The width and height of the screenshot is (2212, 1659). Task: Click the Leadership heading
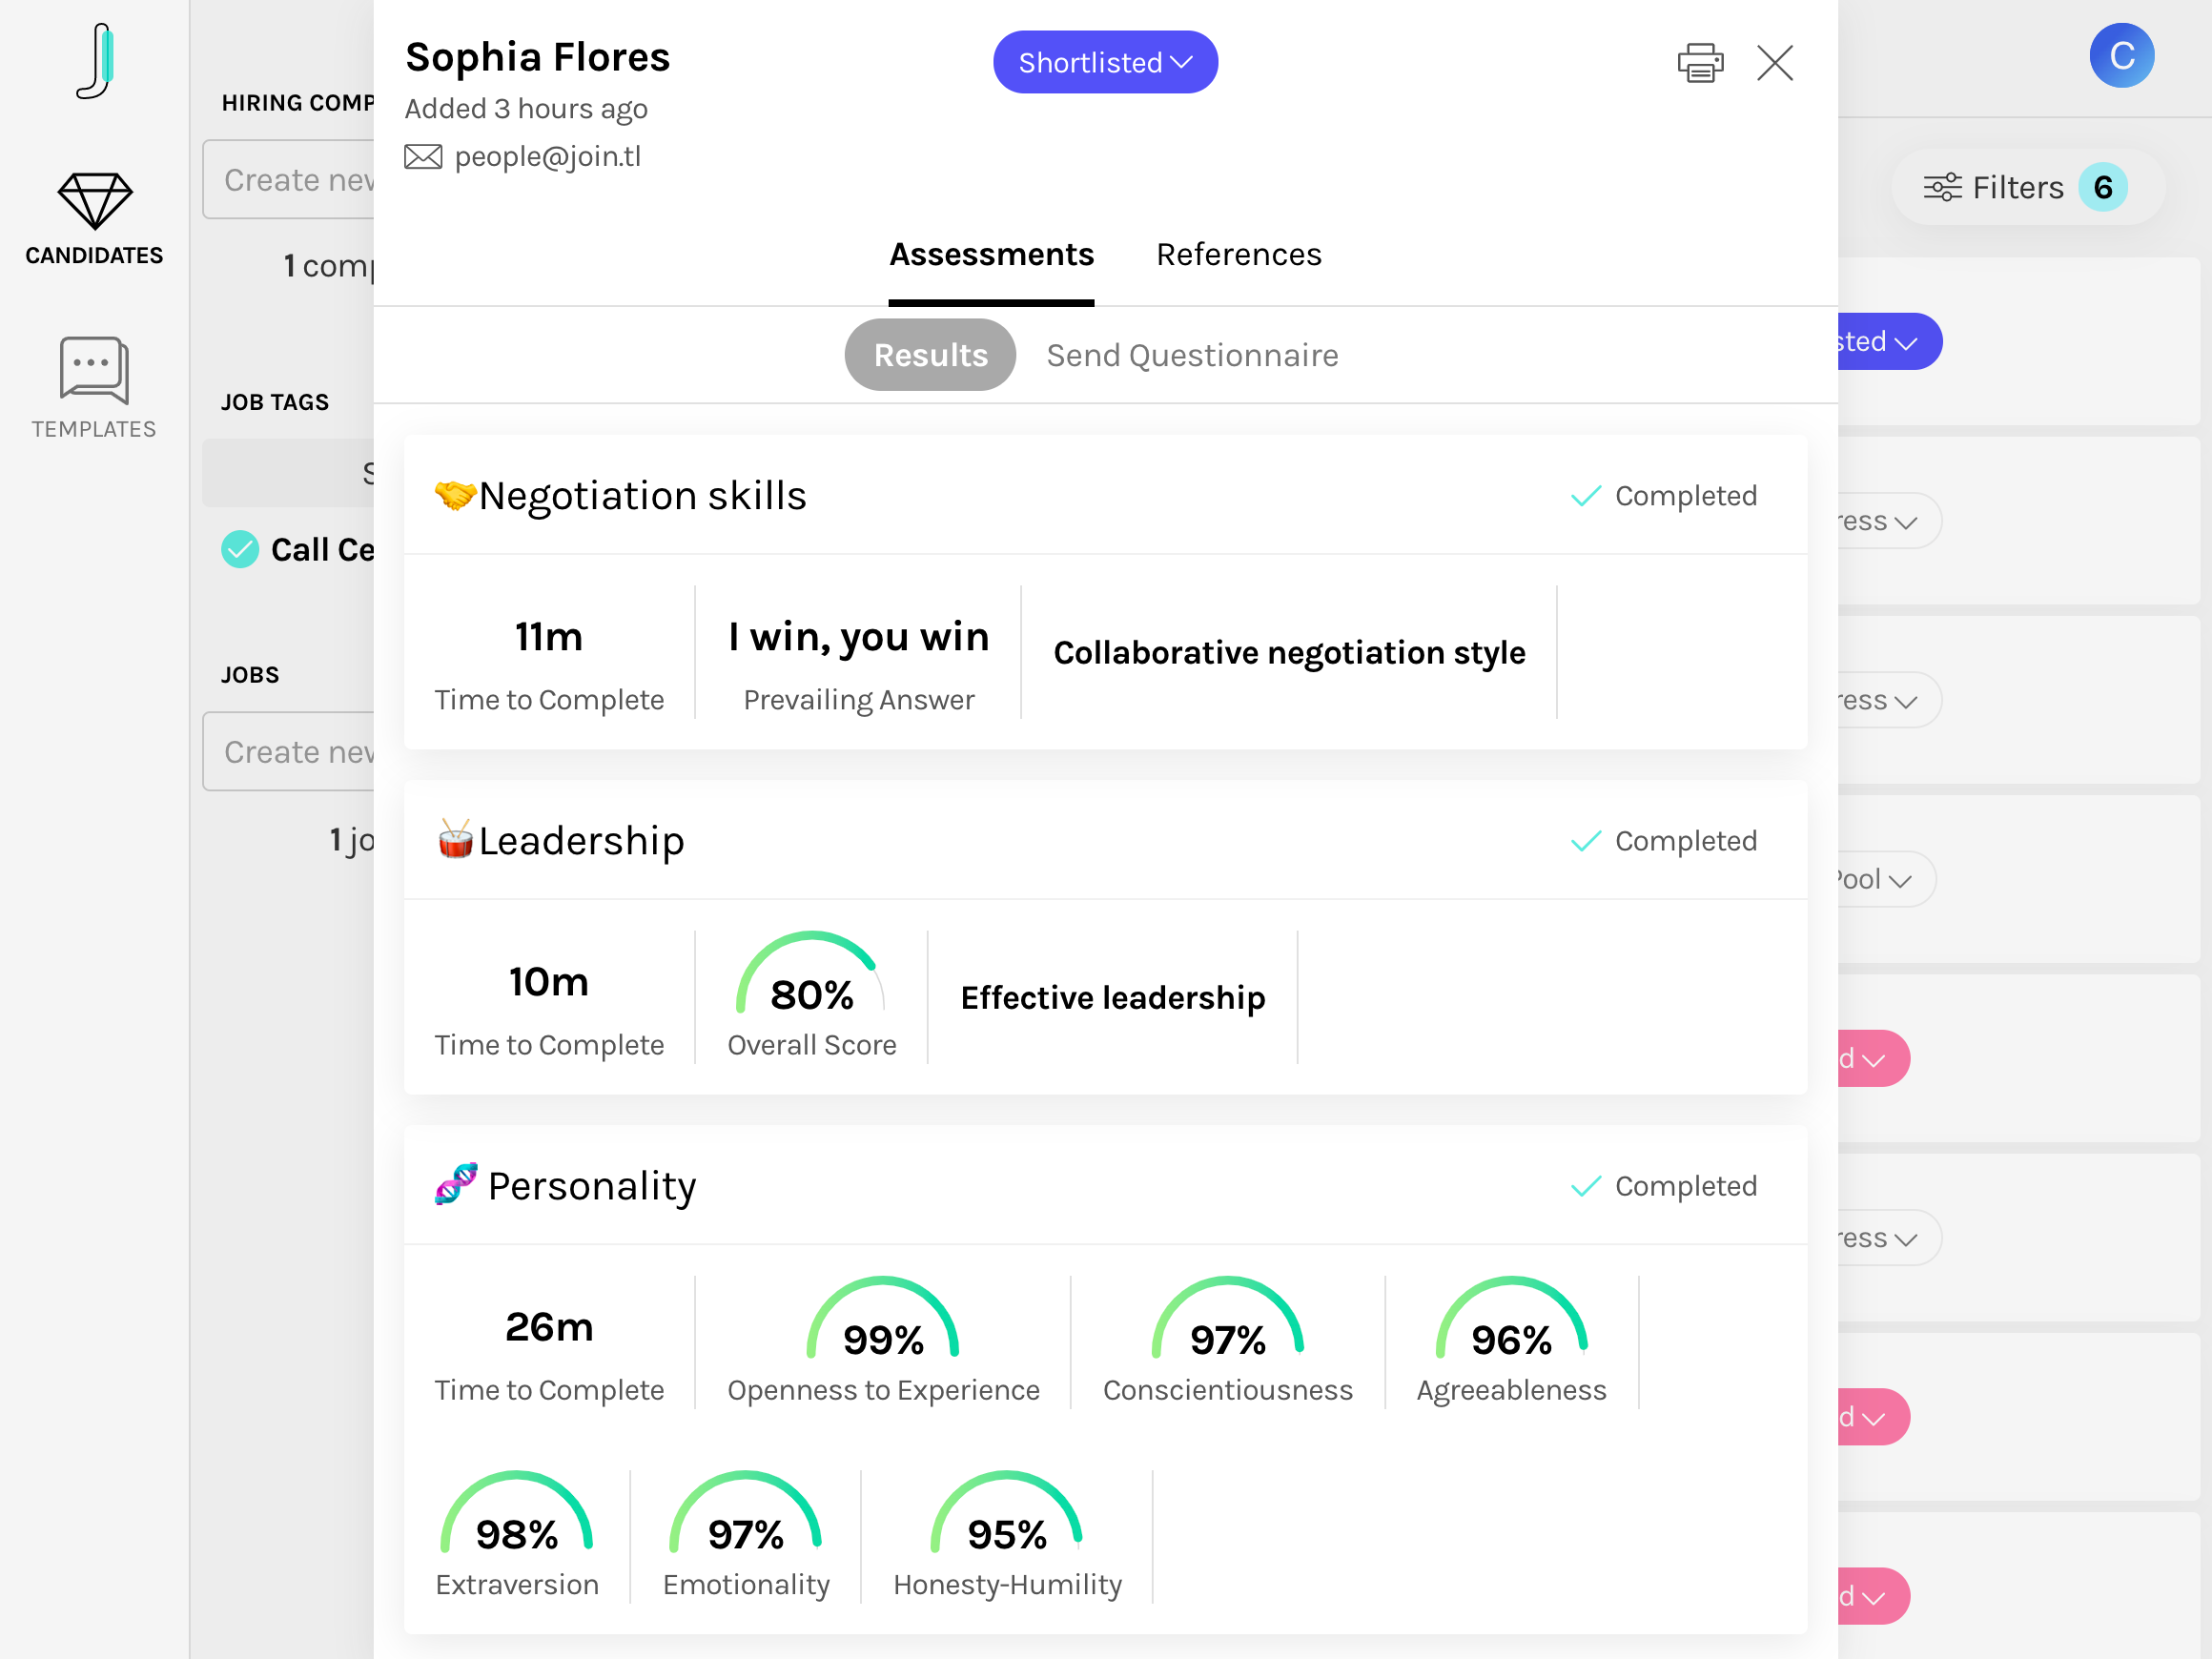point(581,841)
